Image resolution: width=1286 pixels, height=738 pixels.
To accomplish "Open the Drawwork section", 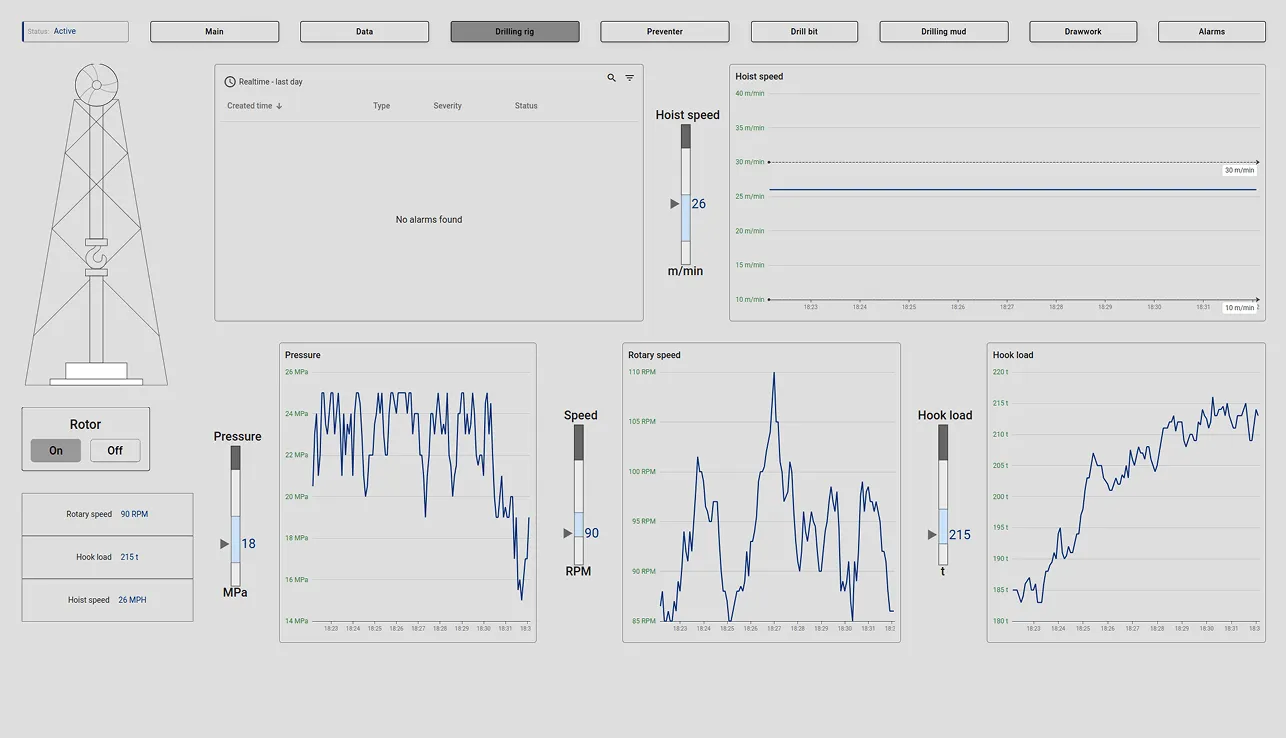I will [x=1082, y=32].
